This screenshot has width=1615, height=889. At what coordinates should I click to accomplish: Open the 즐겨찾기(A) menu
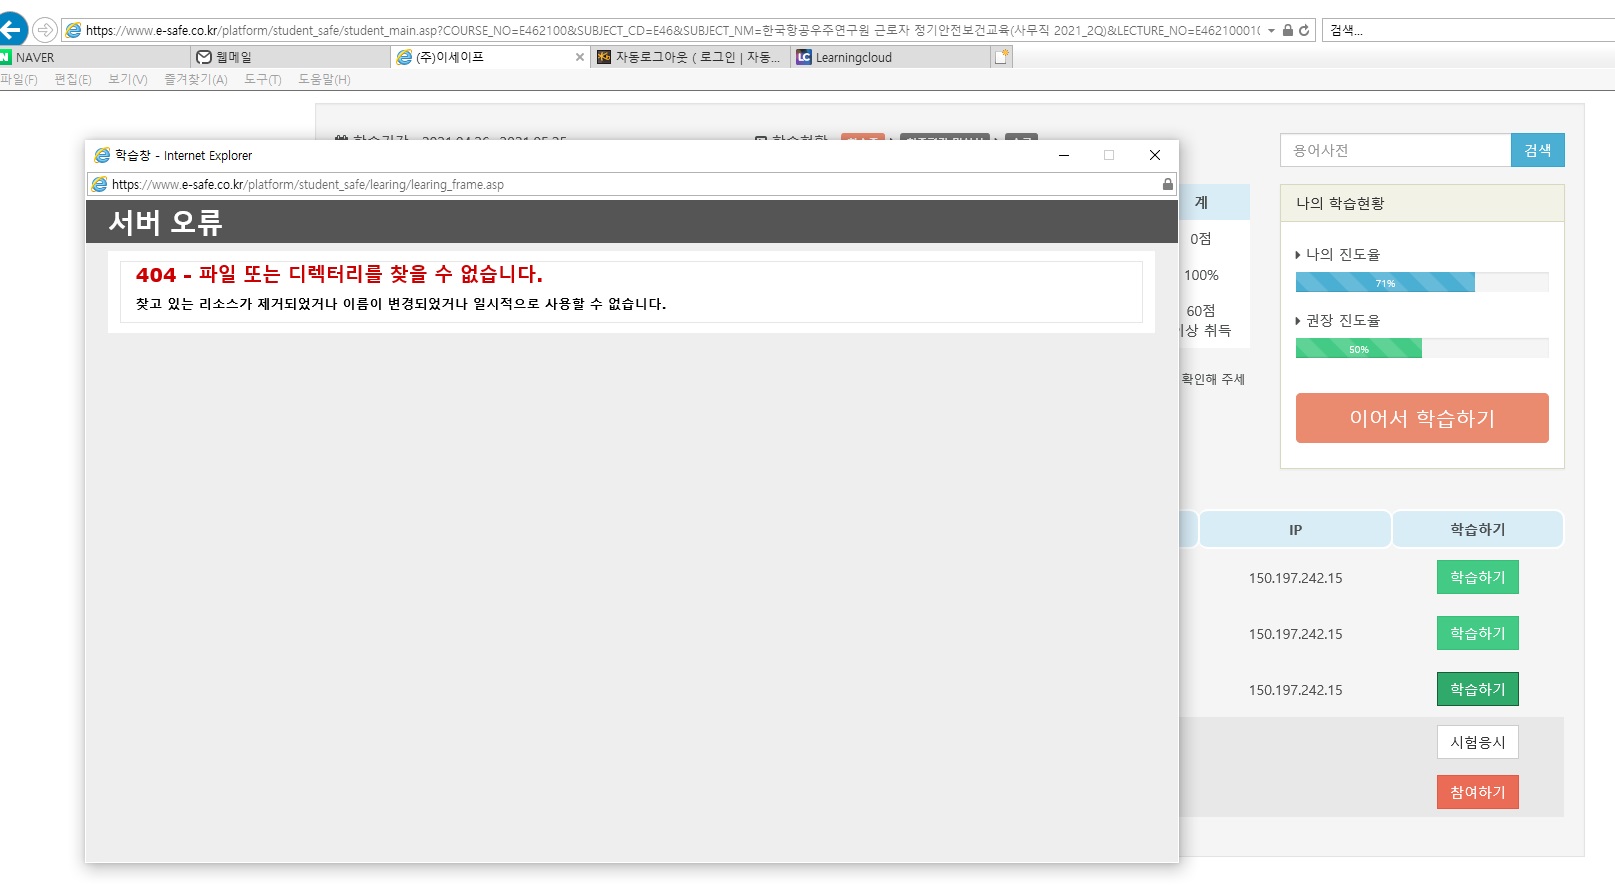pyautogui.click(x=196, y=79)
